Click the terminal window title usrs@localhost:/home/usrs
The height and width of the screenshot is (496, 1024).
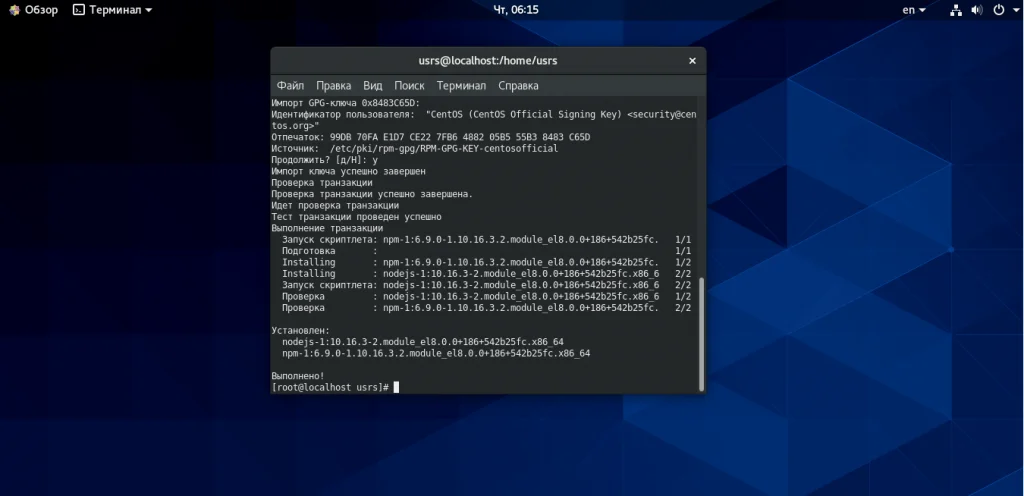488,61
